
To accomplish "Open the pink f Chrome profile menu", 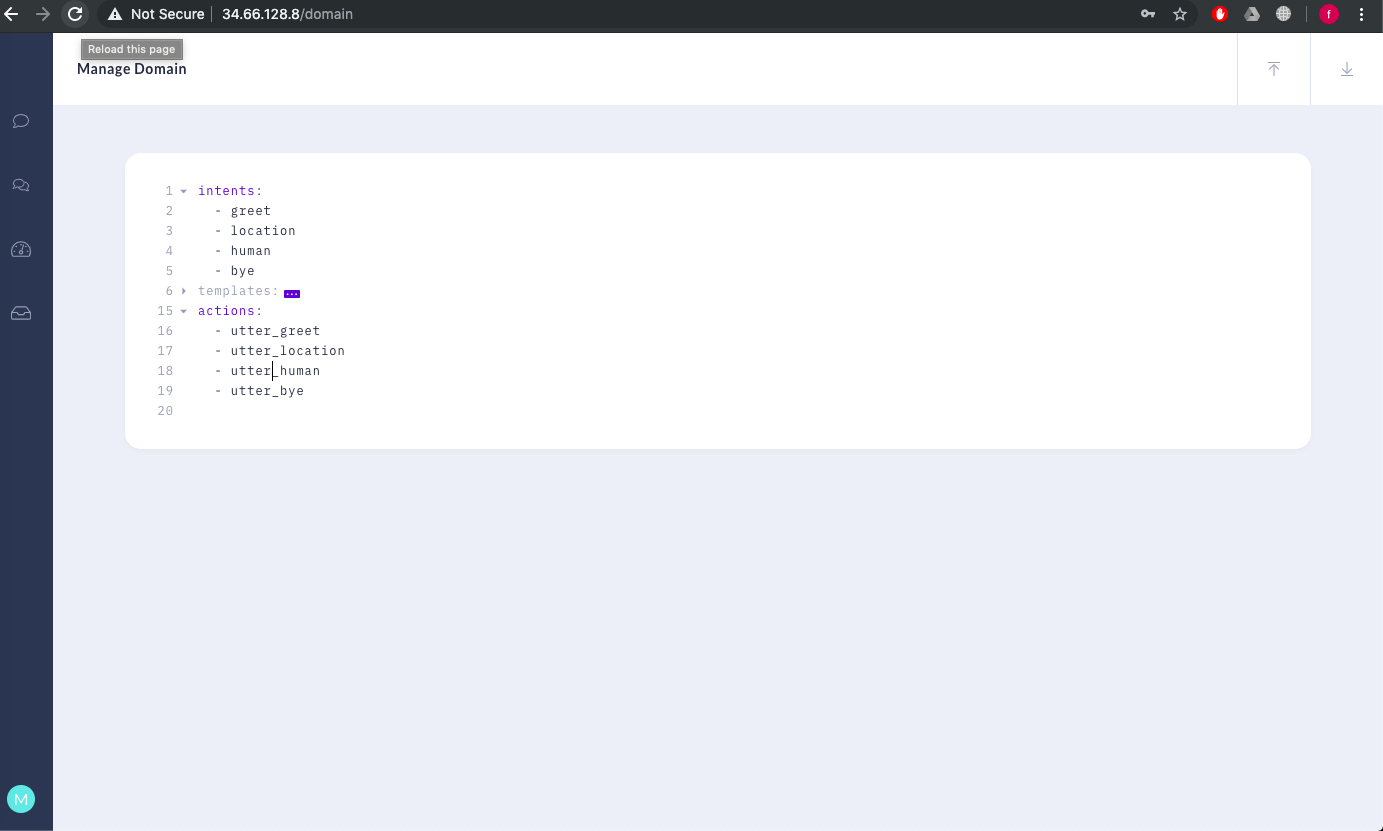I will pos(1328,14).
